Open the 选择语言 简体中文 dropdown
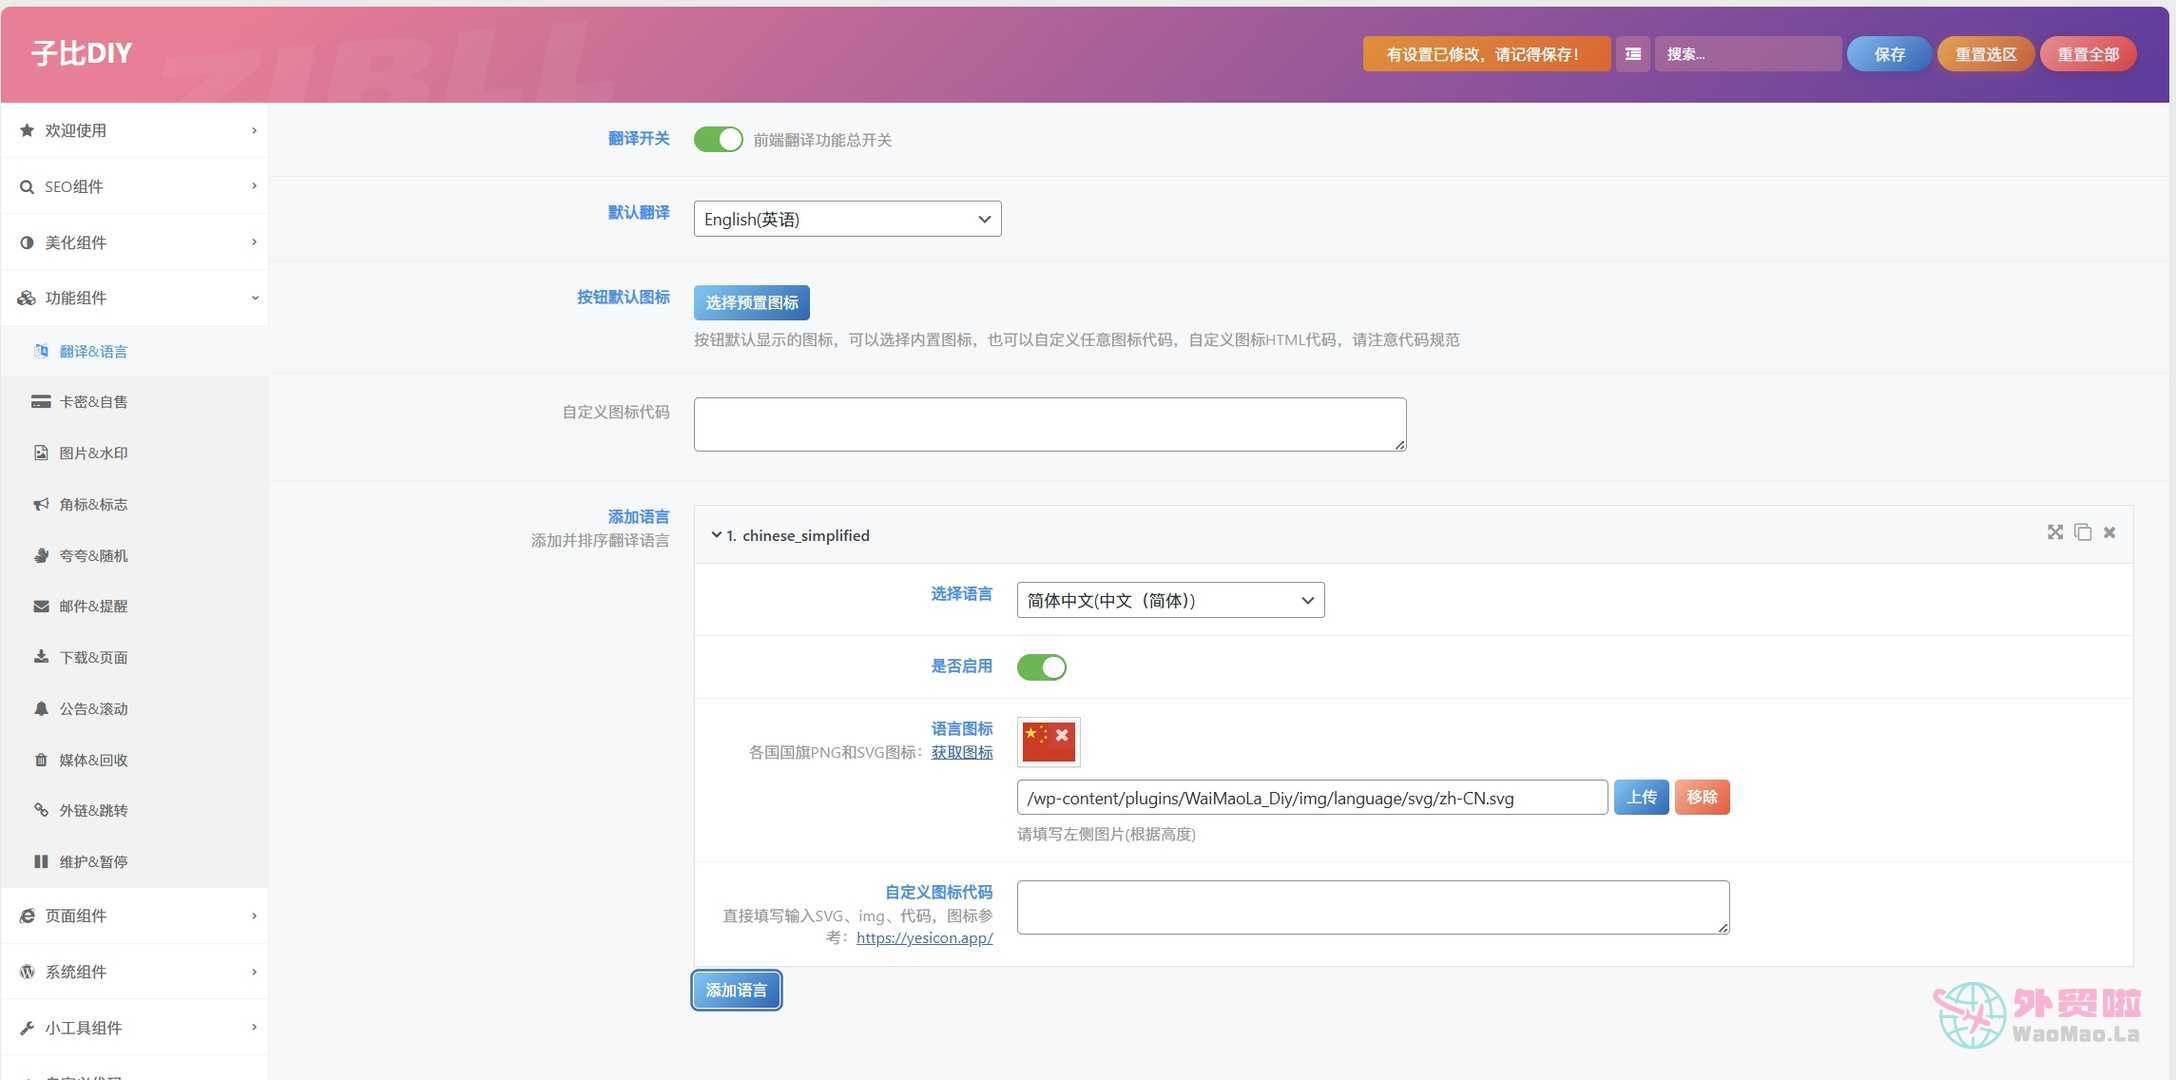 [x=1170, y=600]
